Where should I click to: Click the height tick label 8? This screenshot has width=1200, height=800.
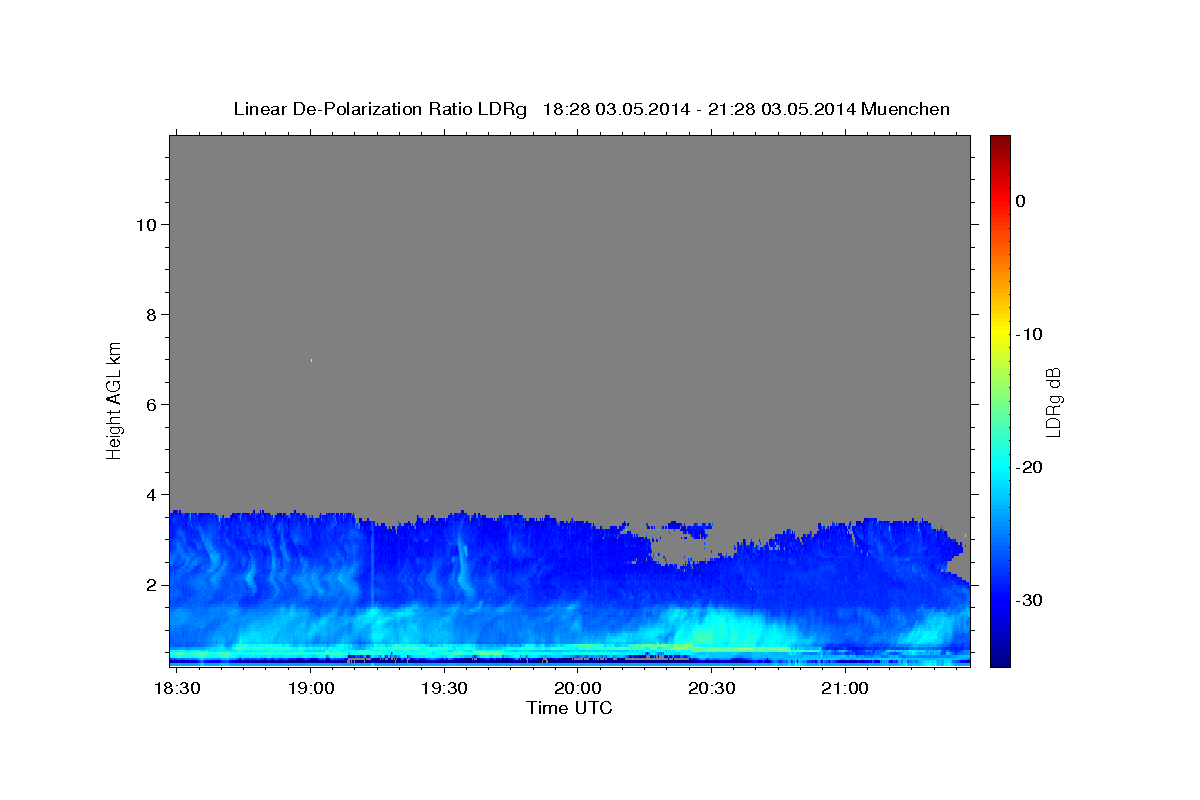click(x=149, y=314)
